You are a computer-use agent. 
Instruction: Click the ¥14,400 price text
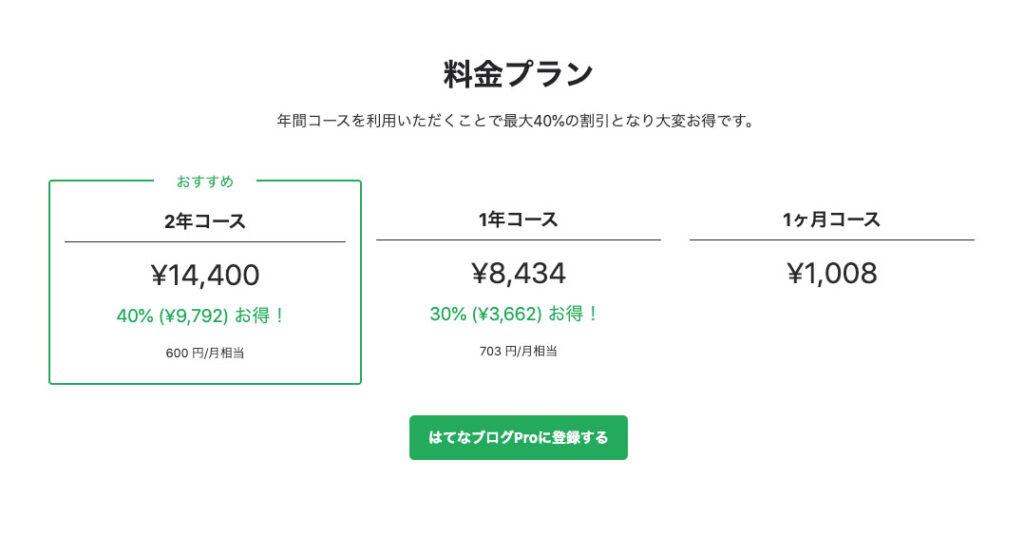point(205,275)
